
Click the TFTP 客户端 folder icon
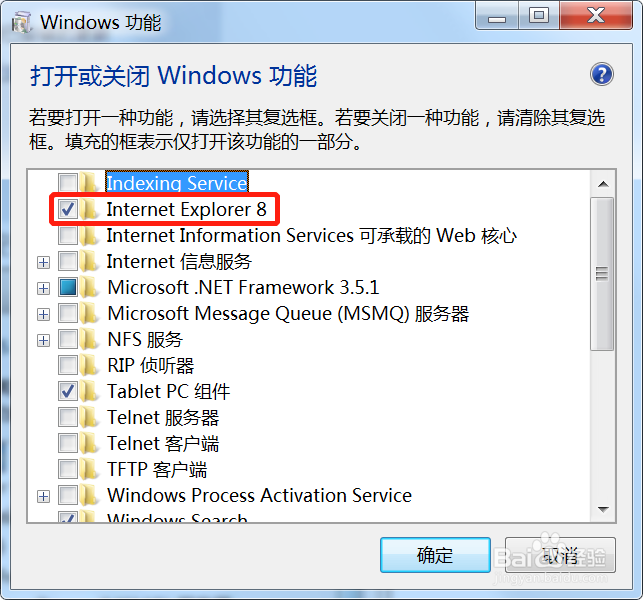tap(88, 469)
